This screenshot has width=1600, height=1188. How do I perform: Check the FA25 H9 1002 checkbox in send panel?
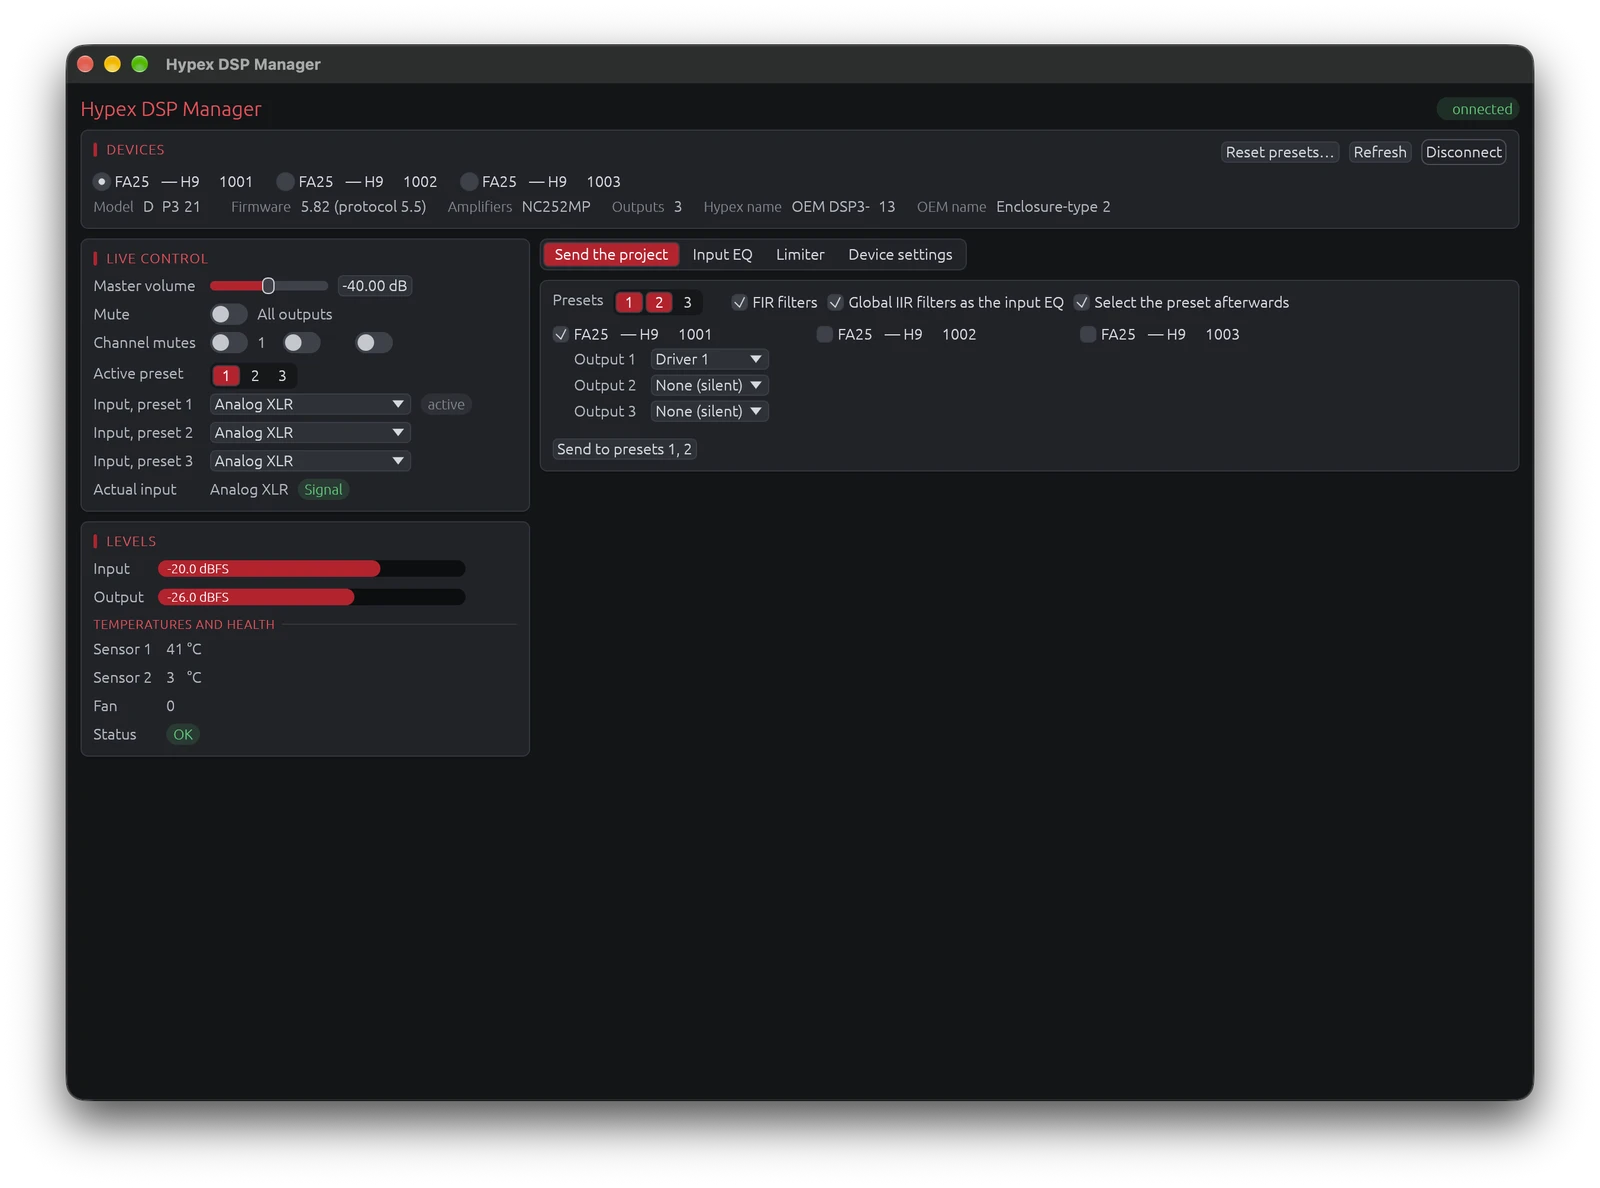pos(825,335)
